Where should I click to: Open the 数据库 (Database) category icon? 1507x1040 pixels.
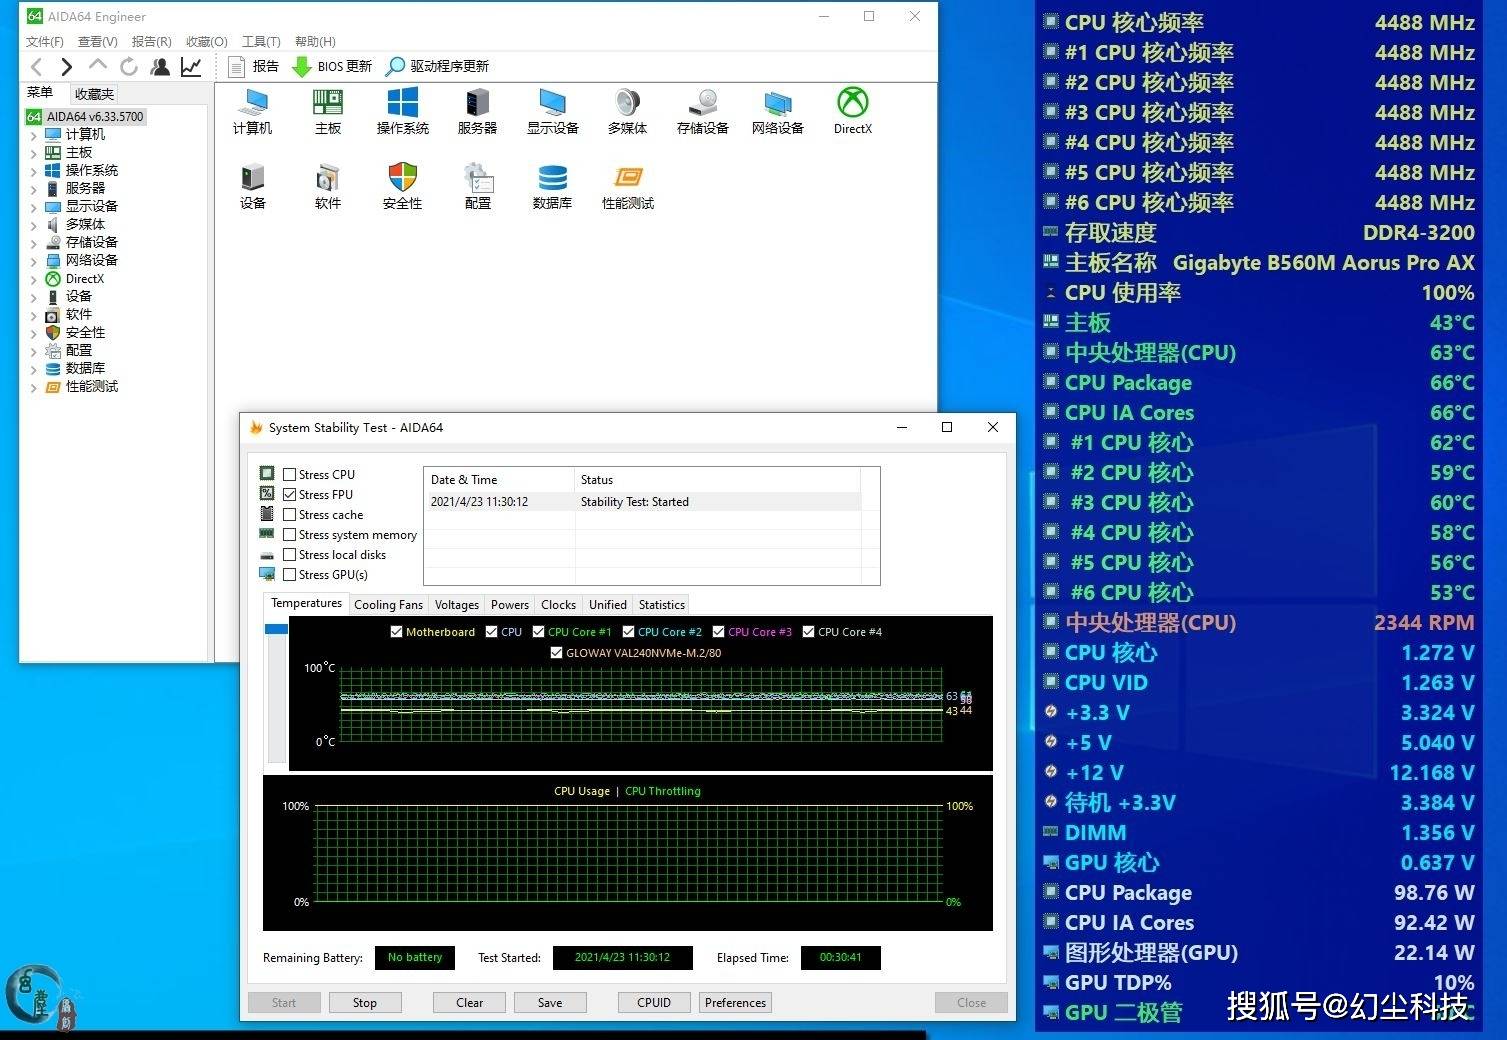pyautogui.click(x=552, y=186)
